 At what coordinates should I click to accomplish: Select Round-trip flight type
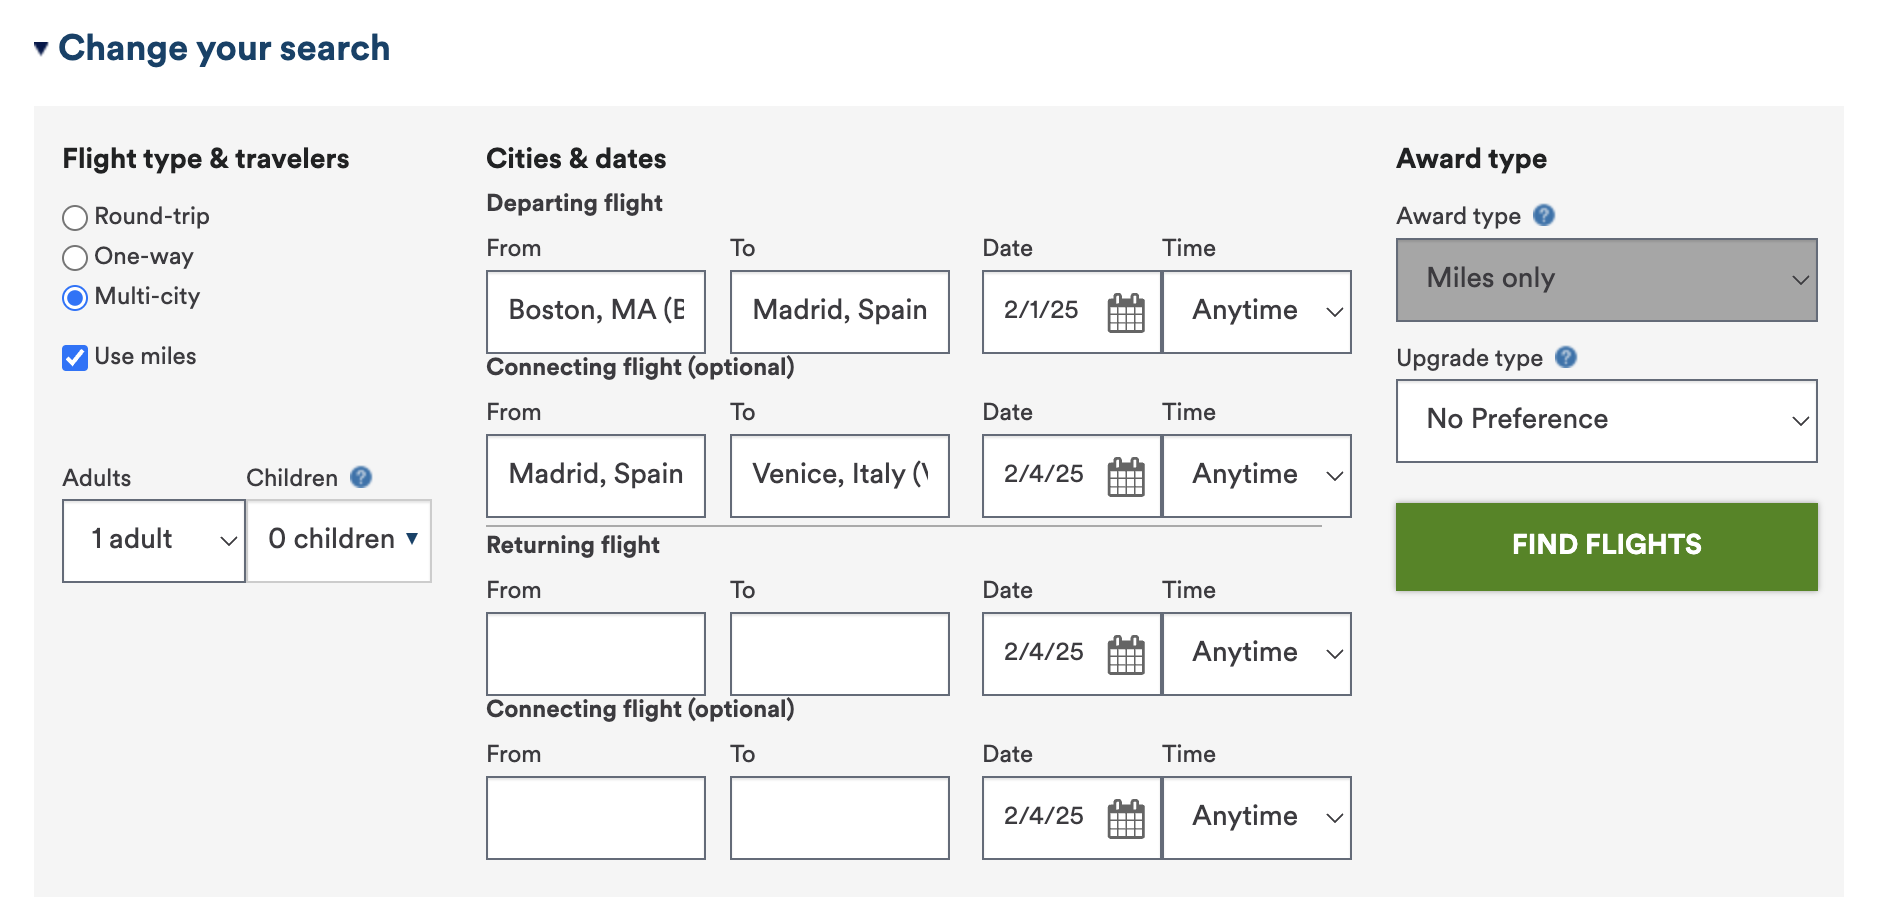[75, 217]
